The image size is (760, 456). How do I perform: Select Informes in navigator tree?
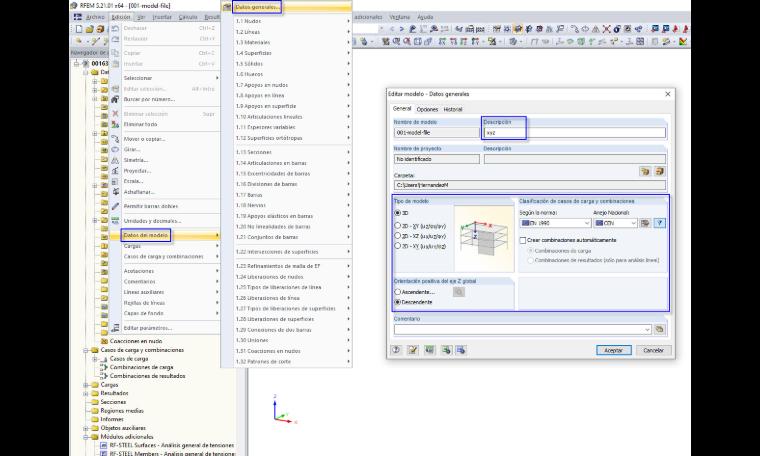pos(111,420)
